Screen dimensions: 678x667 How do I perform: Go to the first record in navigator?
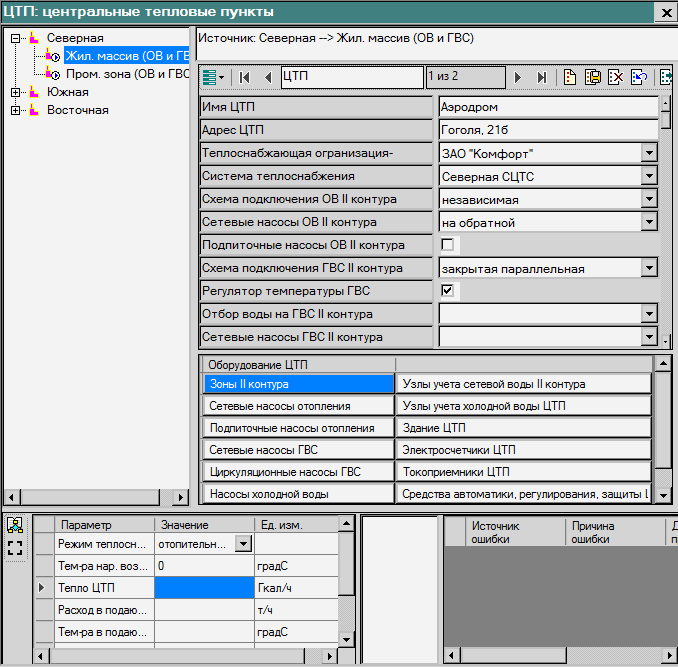click(246, 77)
